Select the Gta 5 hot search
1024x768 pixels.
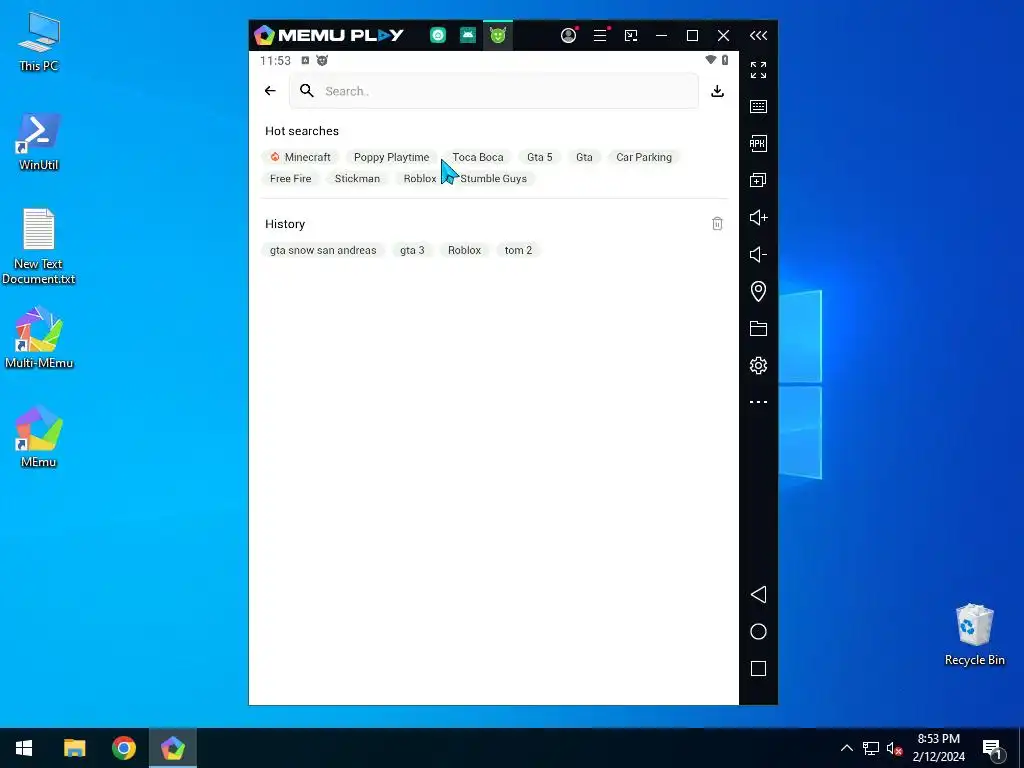pos(539,157)
